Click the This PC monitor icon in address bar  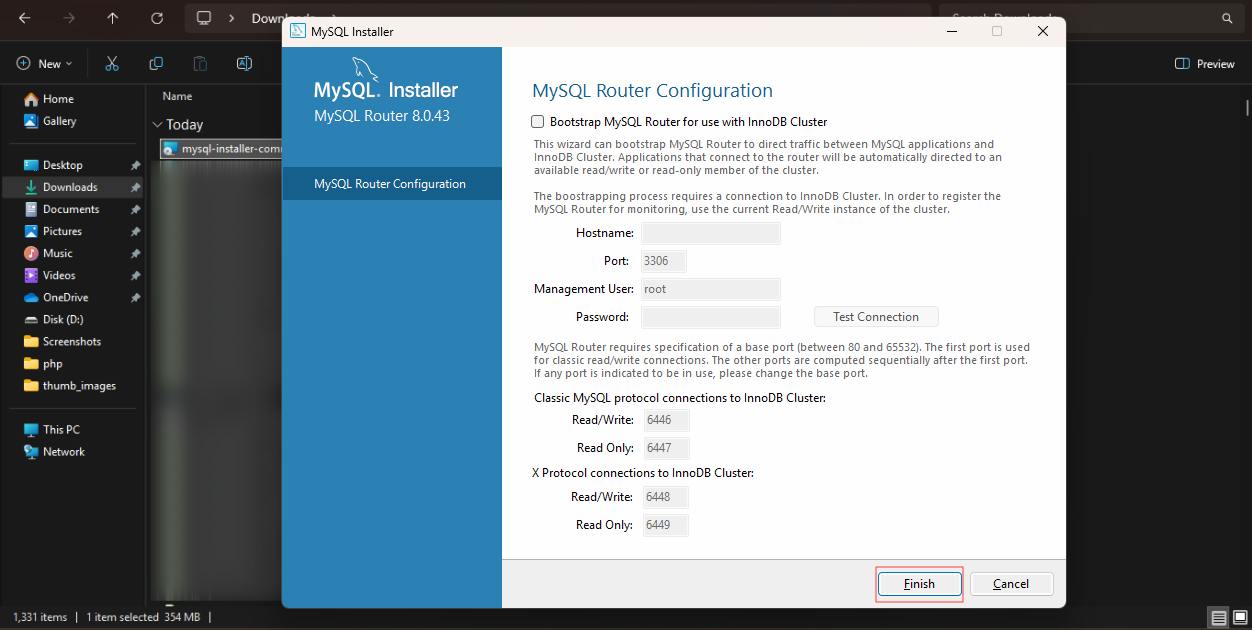[204, 18]
